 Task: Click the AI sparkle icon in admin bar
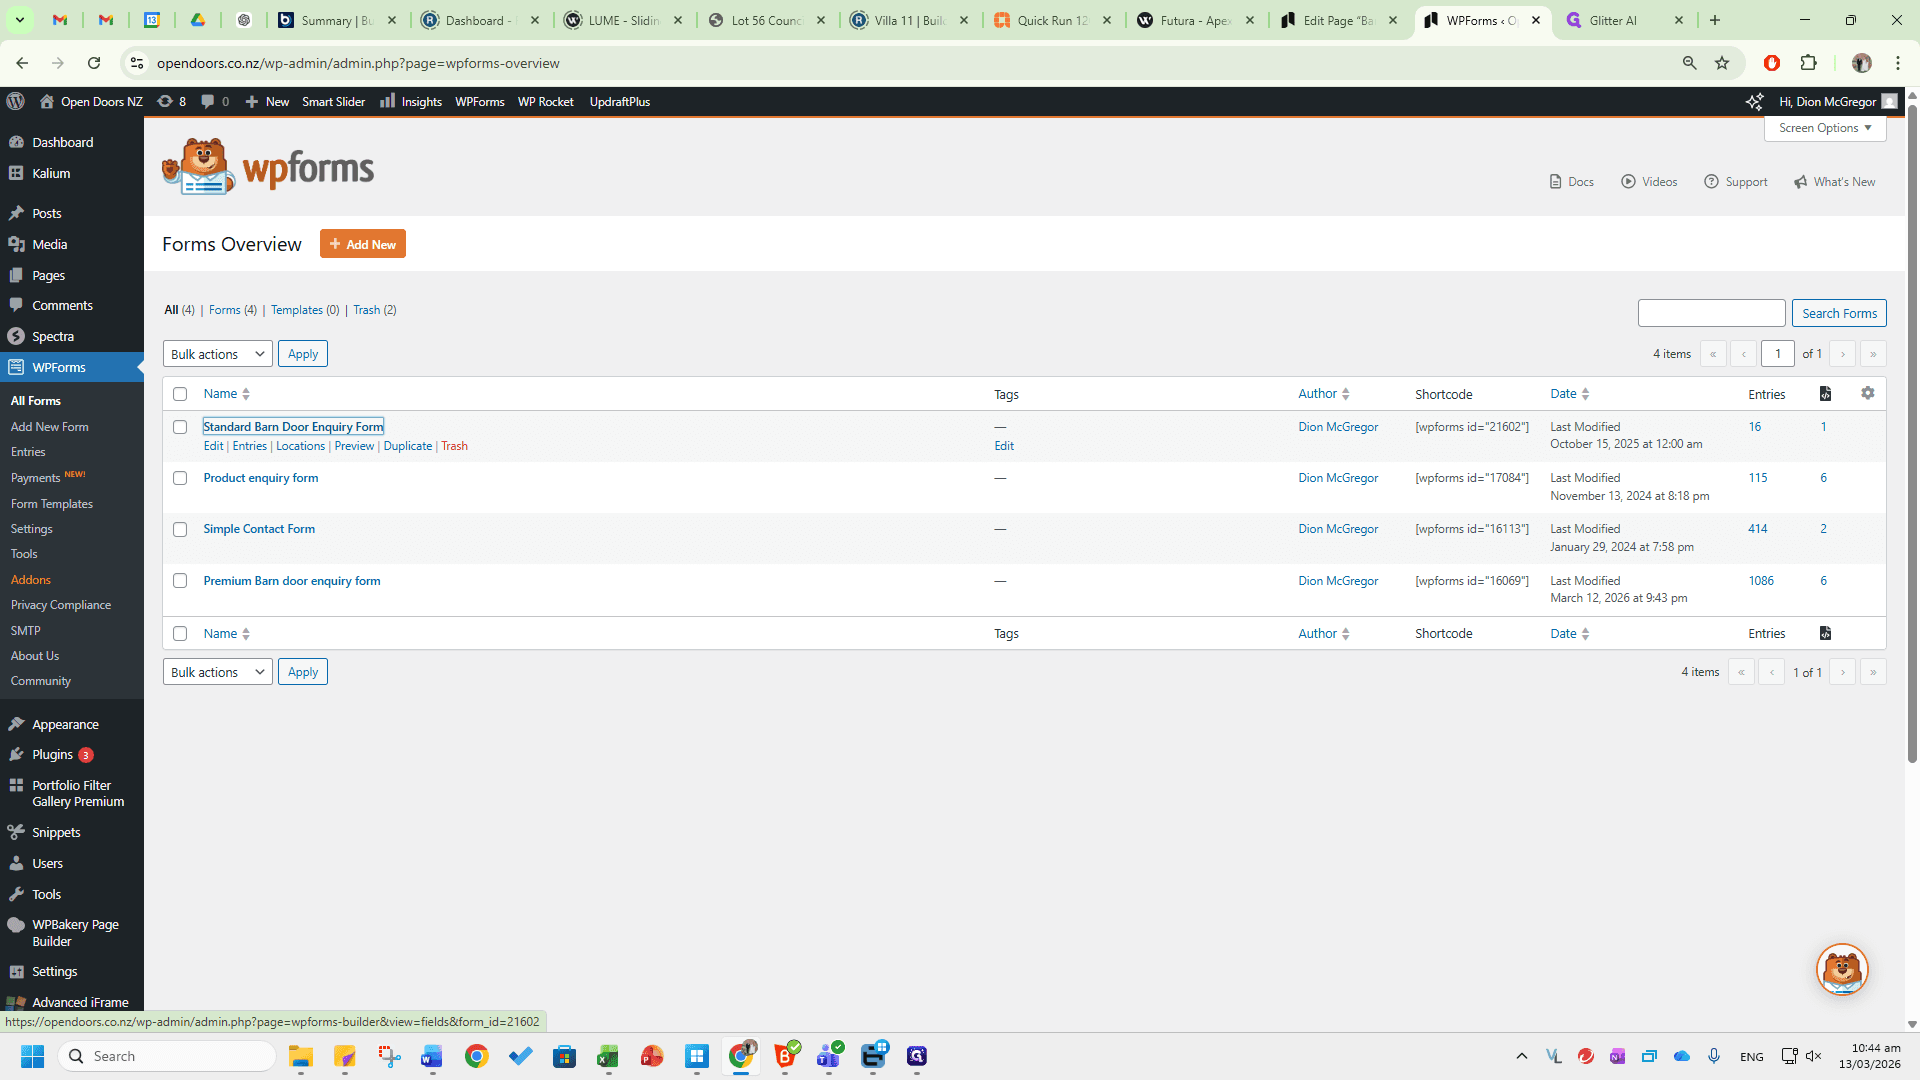(1754, 101)
